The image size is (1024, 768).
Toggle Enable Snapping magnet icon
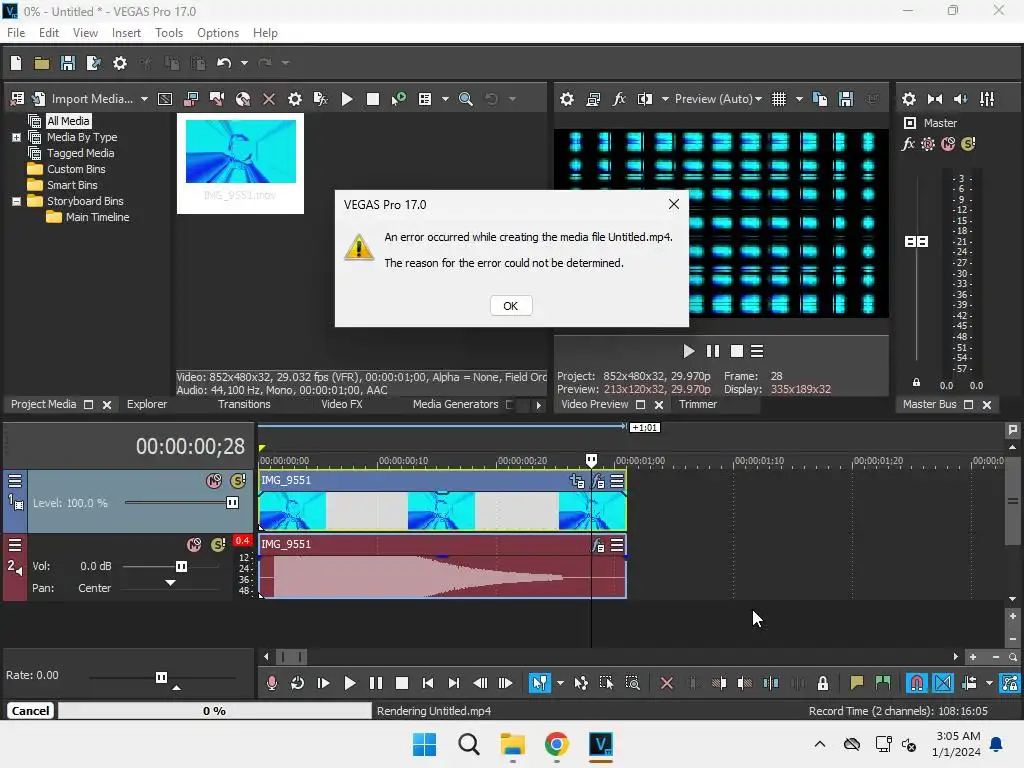coord(917,683)
